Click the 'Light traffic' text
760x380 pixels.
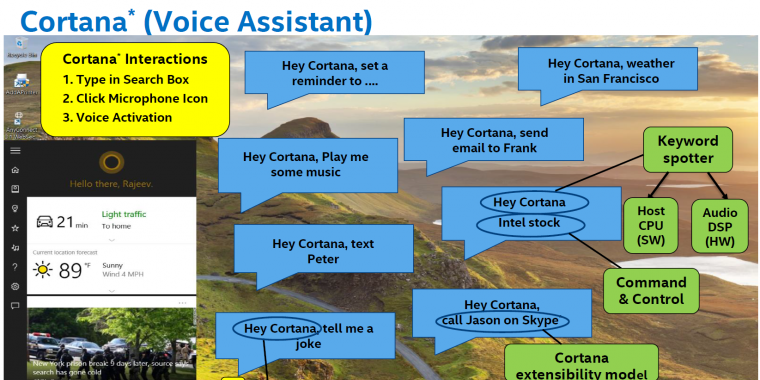point(124,214)
